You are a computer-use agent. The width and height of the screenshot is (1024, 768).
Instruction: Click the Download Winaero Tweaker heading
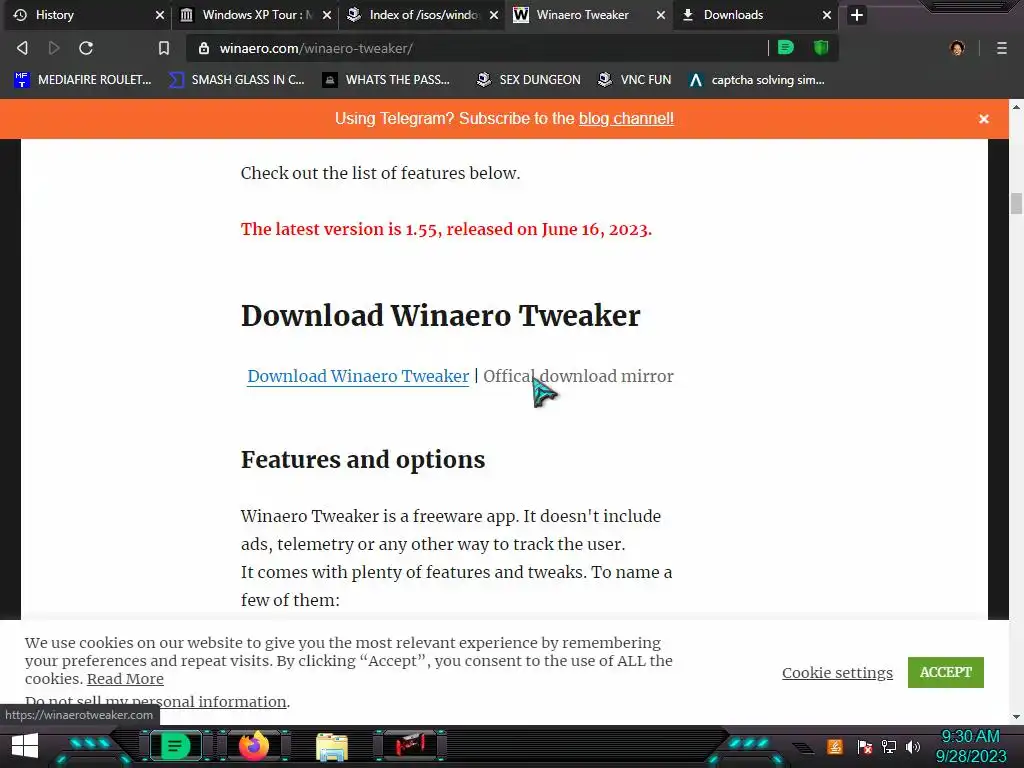(x=440, y=315)
